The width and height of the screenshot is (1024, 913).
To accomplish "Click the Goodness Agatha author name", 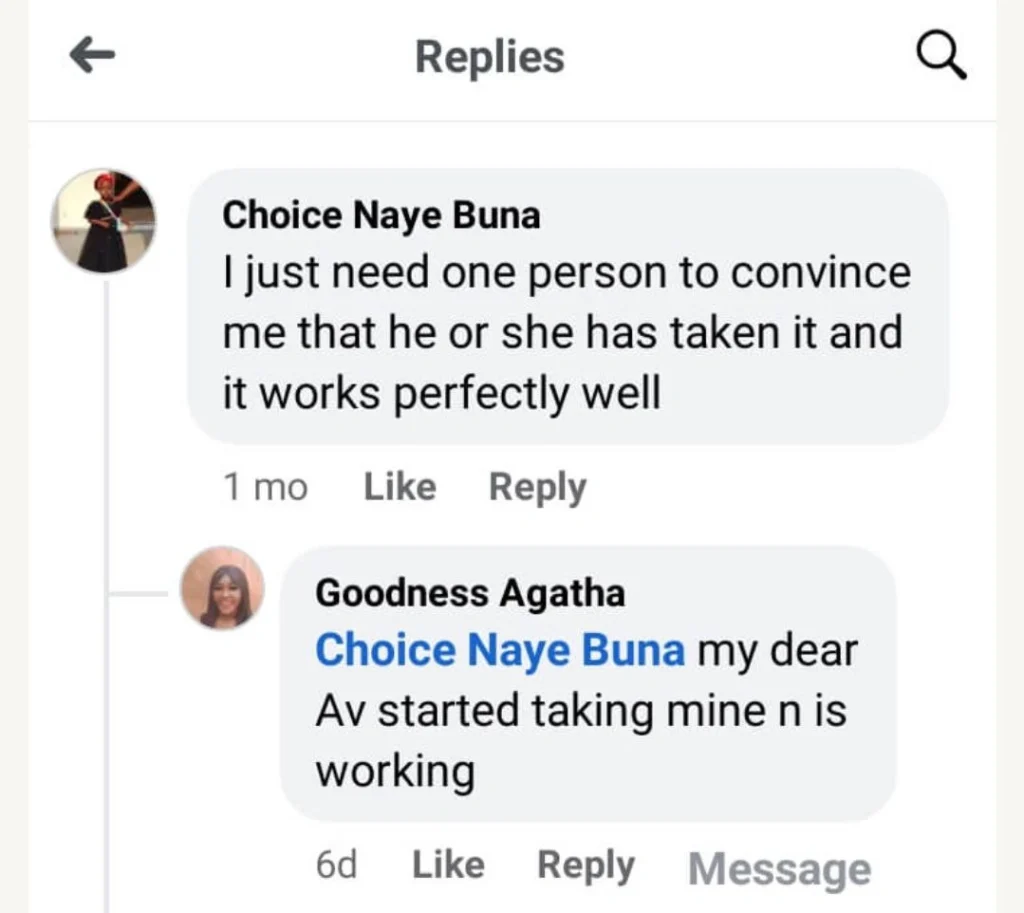I will pos(470,593).
